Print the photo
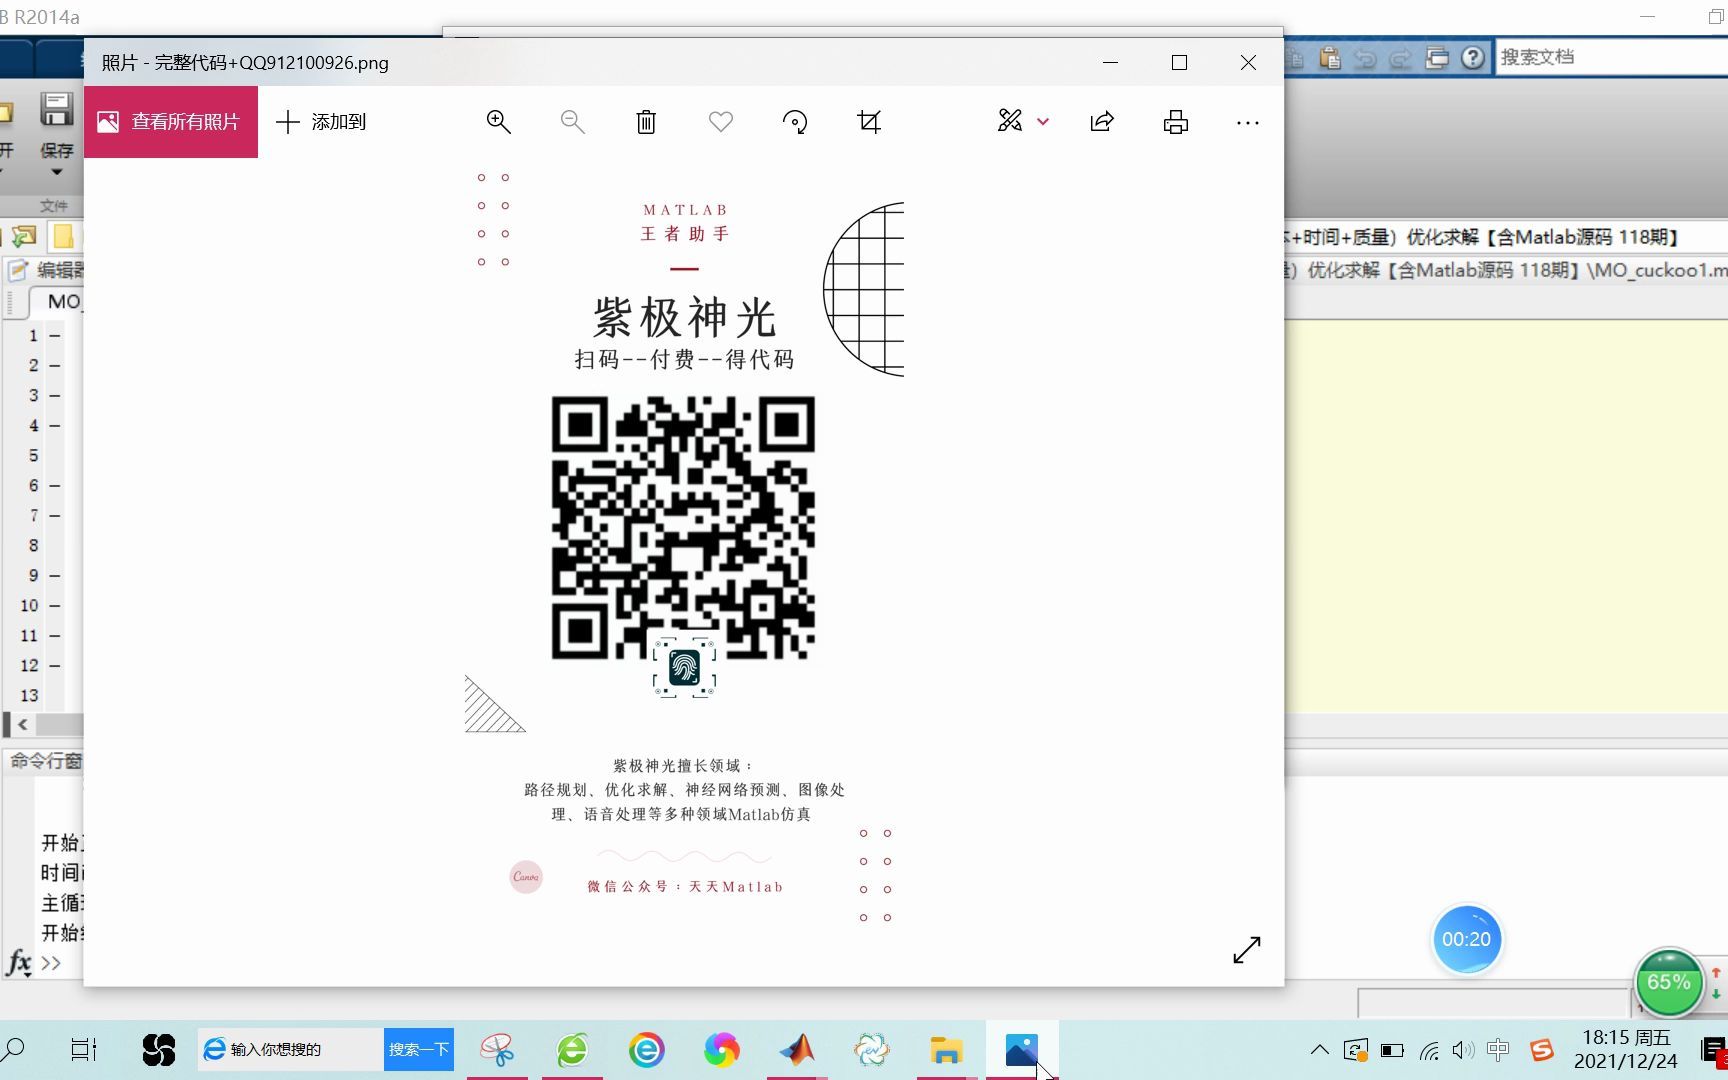 click(x=1176, y=122)
